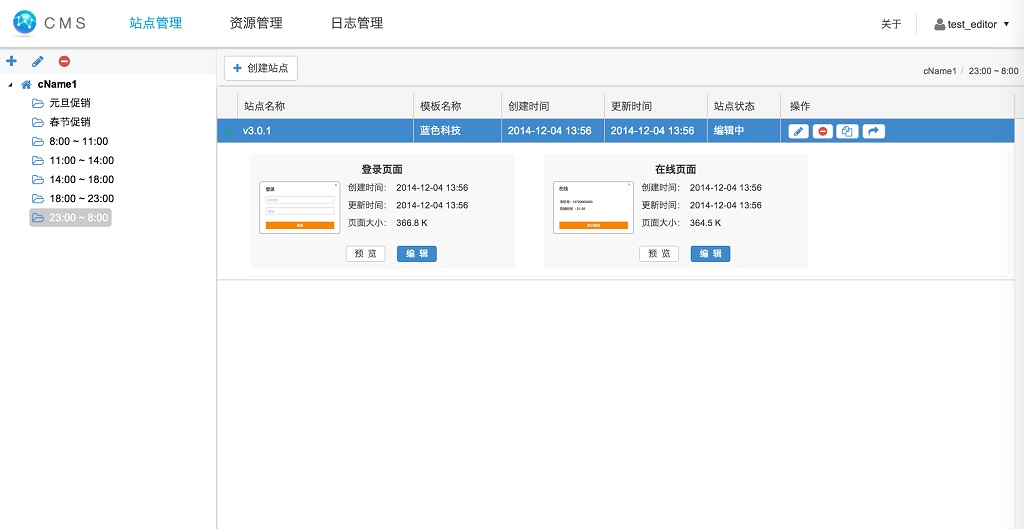The width and height of the screenshot is (1024, 529).
Task: Click the CMS globe logo
Action: (24, 23)
